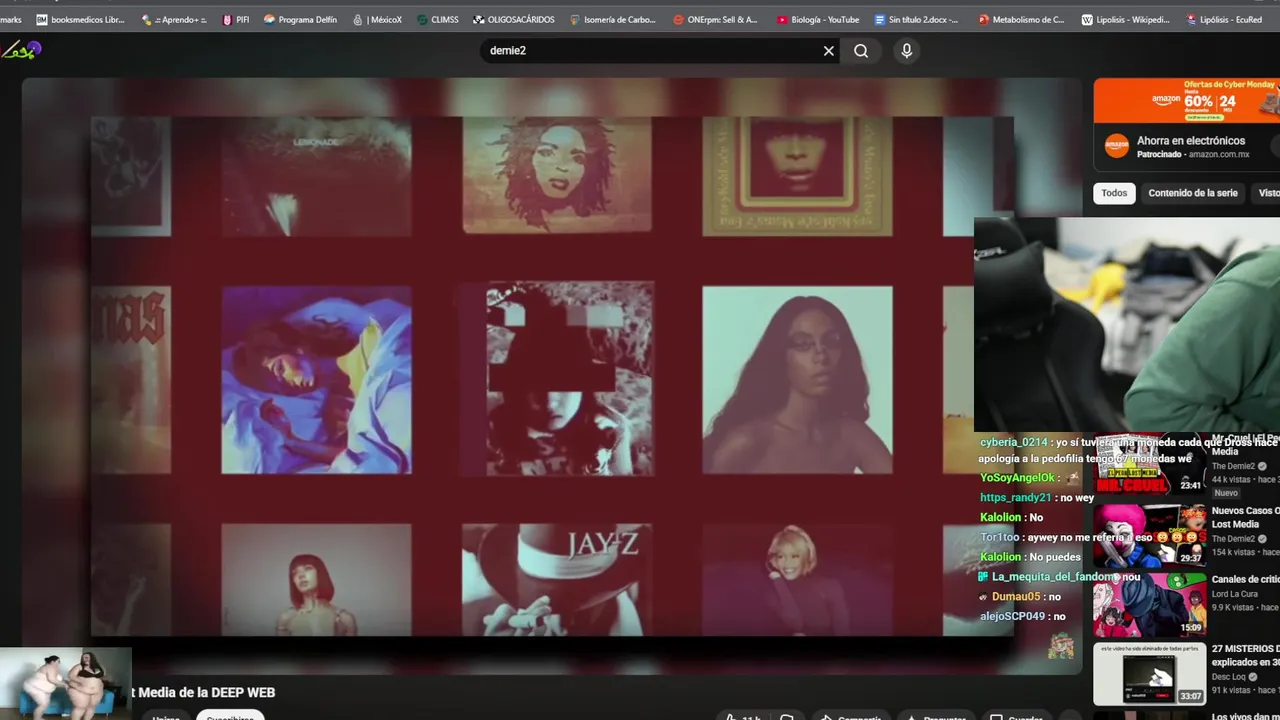Open the Lipolisis - Wikipedi... bookmark
This screenshot has width=1280, height=720.
click(1125, 19)
